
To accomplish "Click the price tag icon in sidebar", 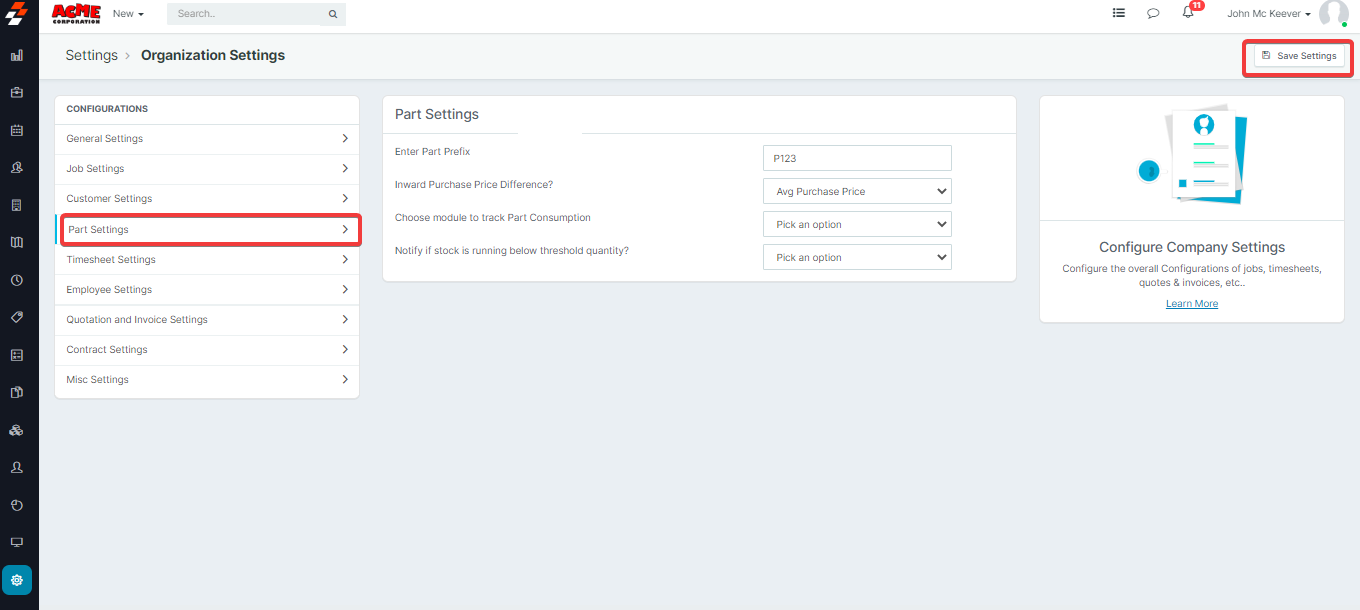I will (x=17, y=317).
